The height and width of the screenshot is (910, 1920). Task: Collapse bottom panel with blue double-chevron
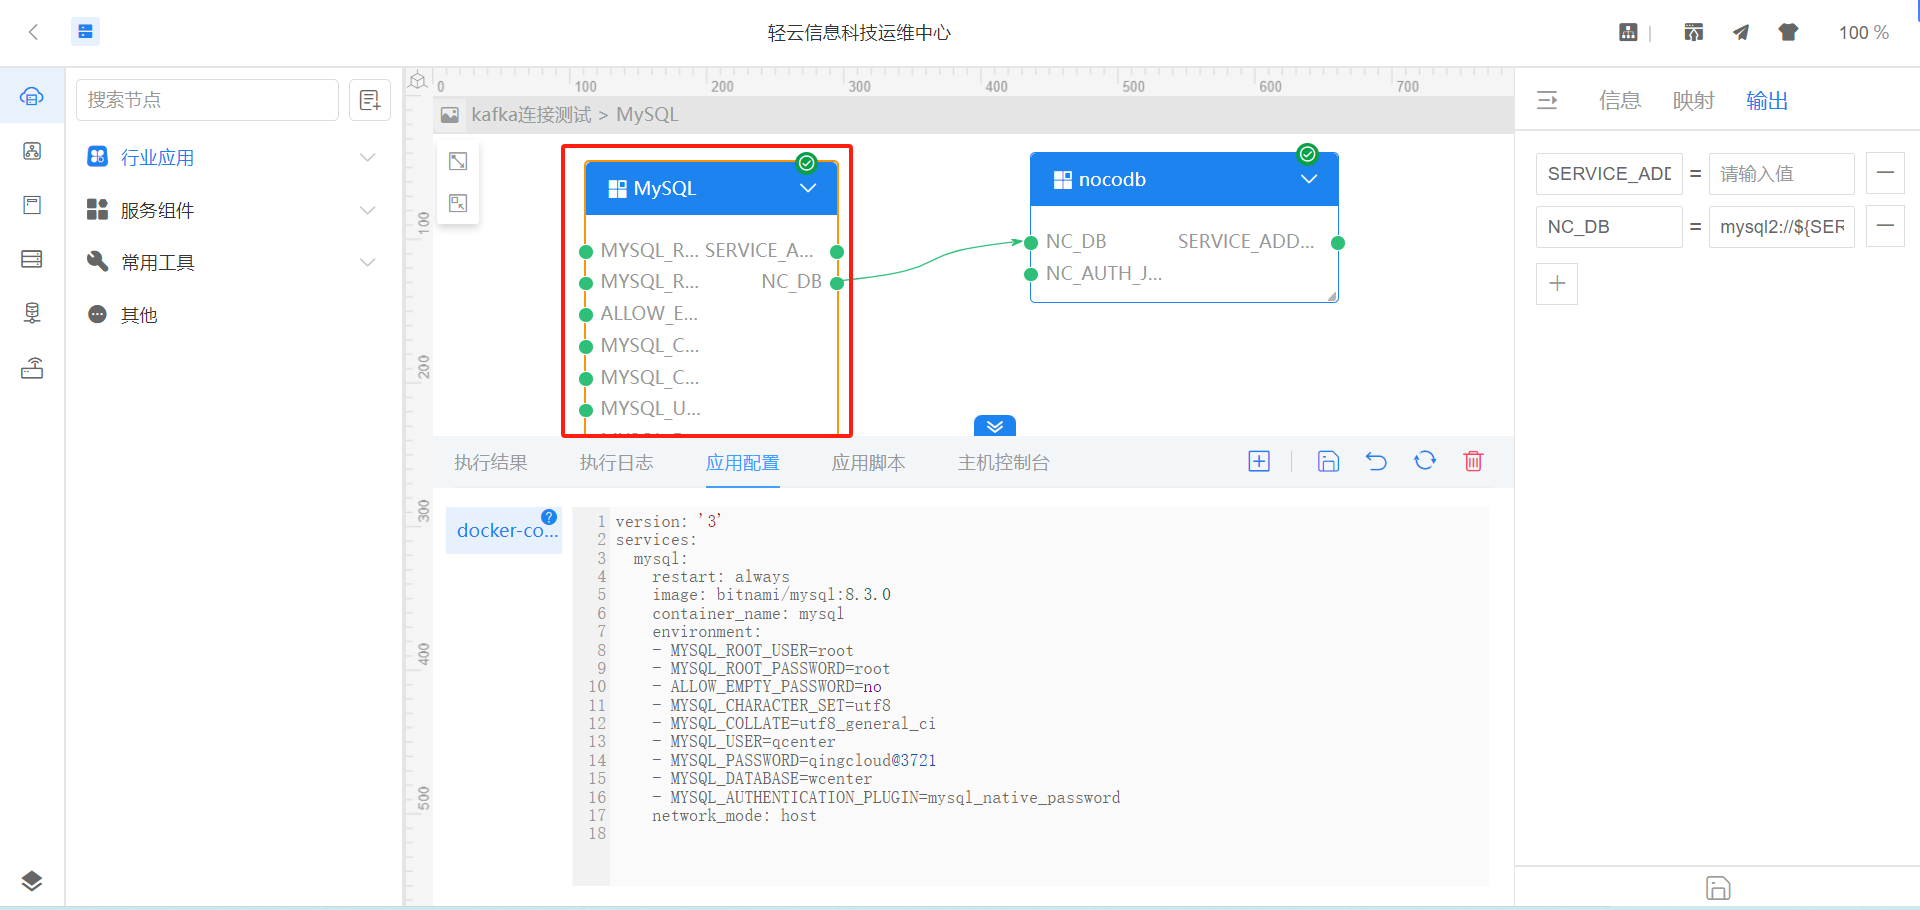[x=995, y=426]
